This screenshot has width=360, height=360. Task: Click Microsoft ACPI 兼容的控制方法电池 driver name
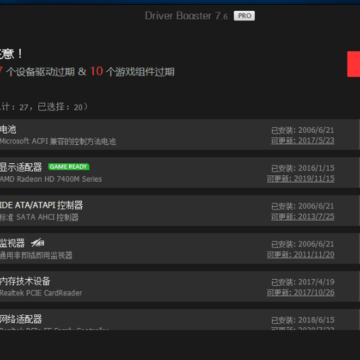pos(58,141)
